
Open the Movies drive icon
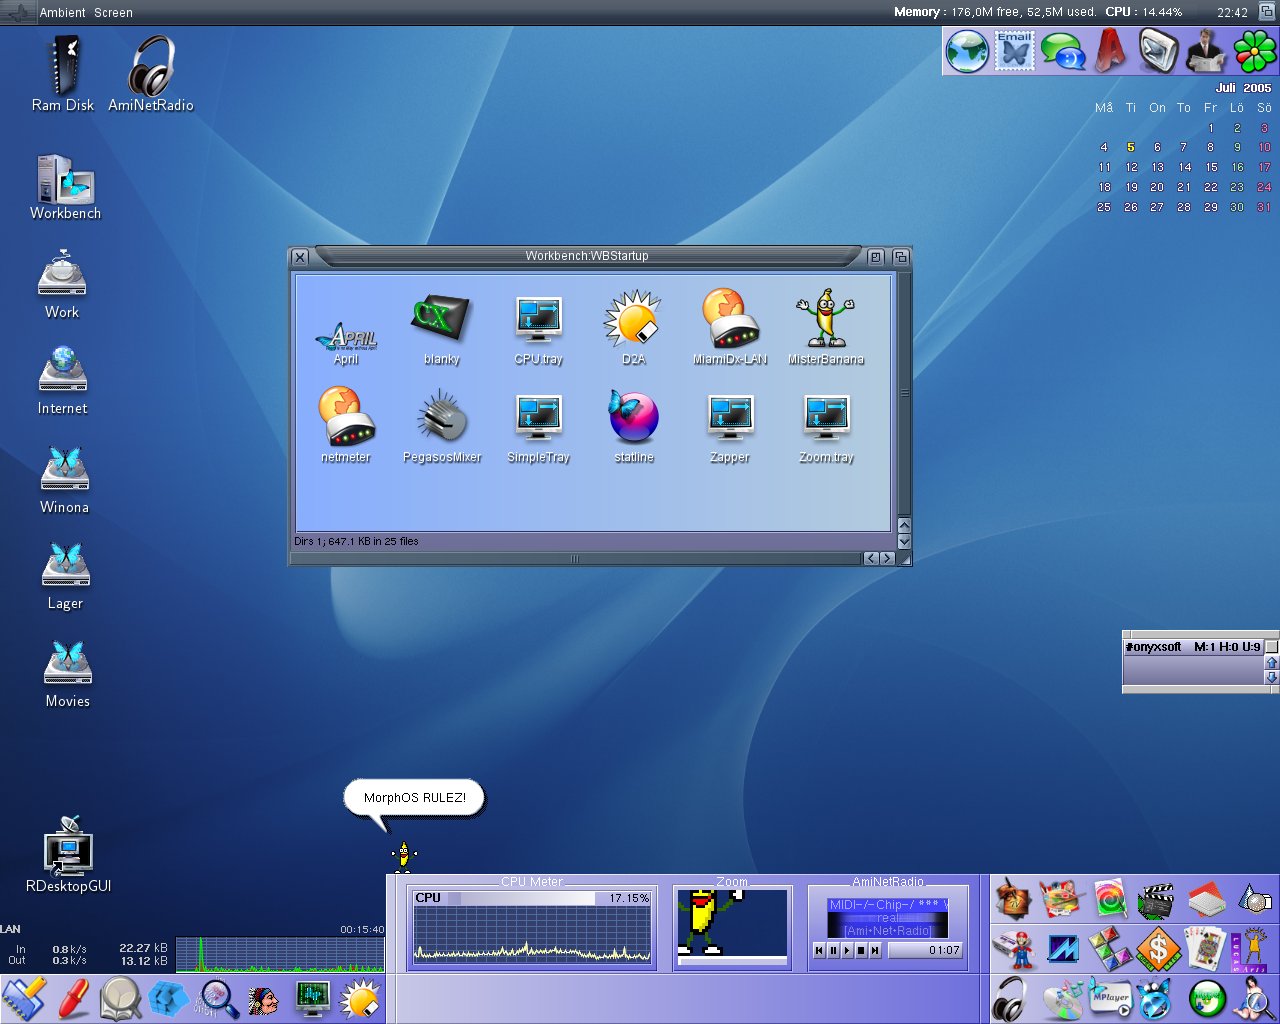(67, 674)
